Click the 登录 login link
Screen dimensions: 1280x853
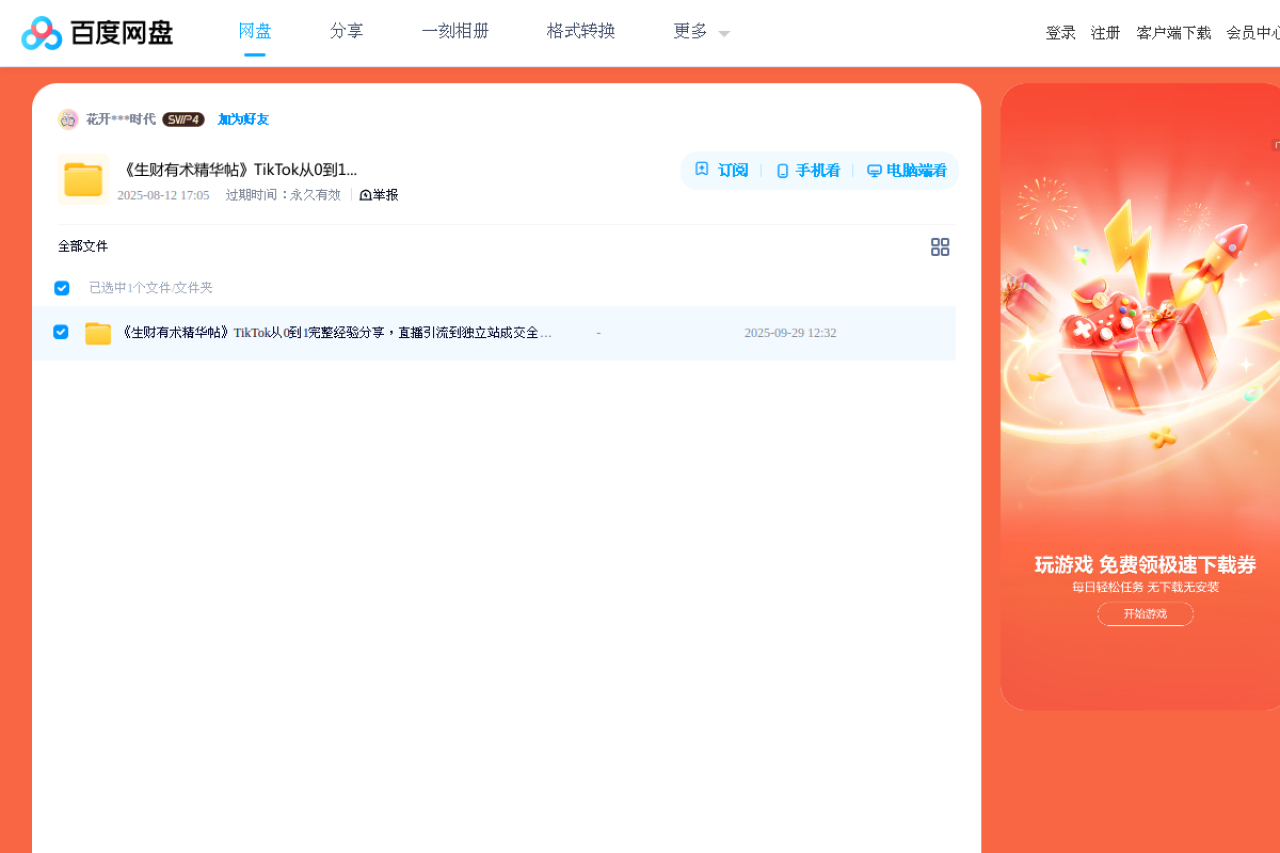(1059, 32)
